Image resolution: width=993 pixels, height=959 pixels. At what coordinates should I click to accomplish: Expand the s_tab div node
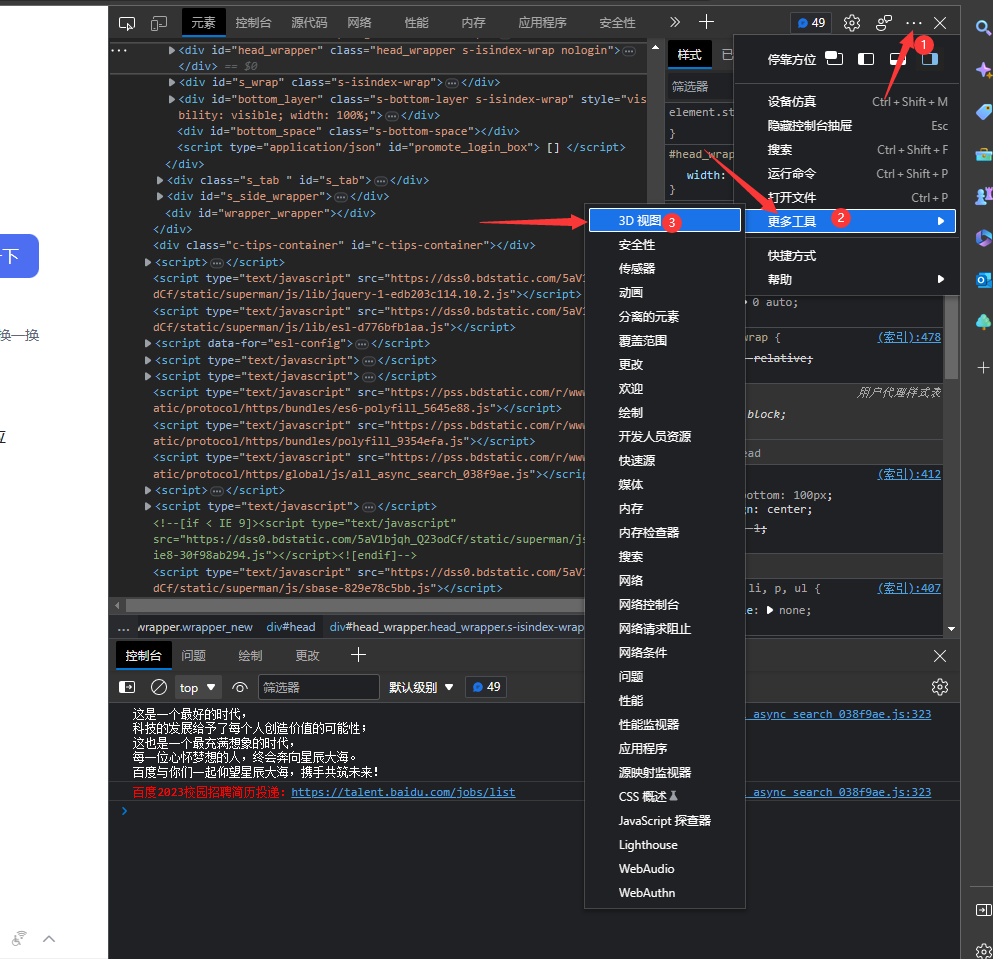coord(160,181)
